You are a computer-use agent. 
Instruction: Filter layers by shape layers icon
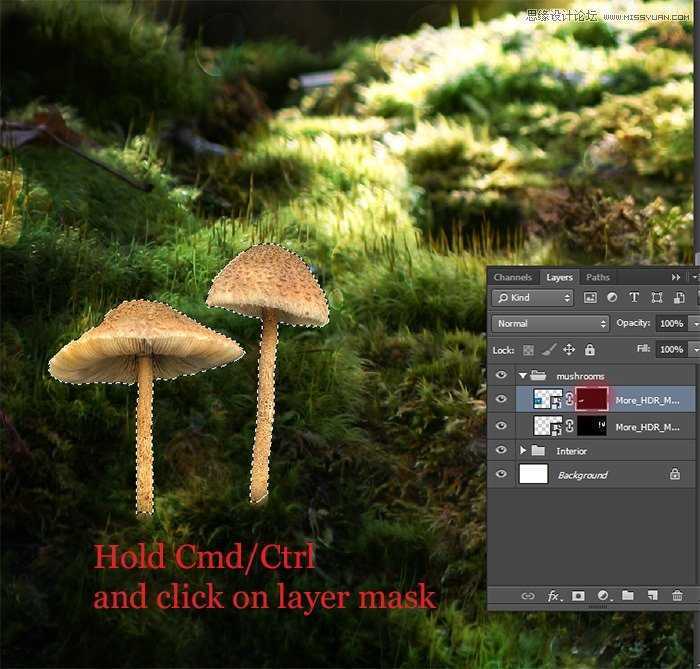[x=656, y=297]
